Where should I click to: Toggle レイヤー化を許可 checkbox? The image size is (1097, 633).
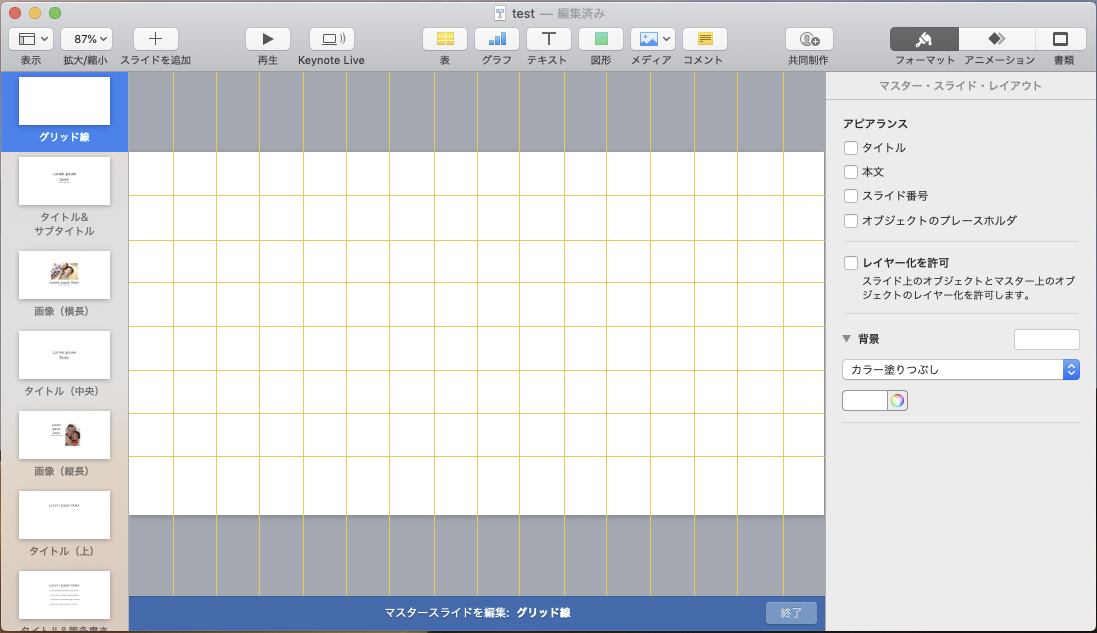point(851,263)
